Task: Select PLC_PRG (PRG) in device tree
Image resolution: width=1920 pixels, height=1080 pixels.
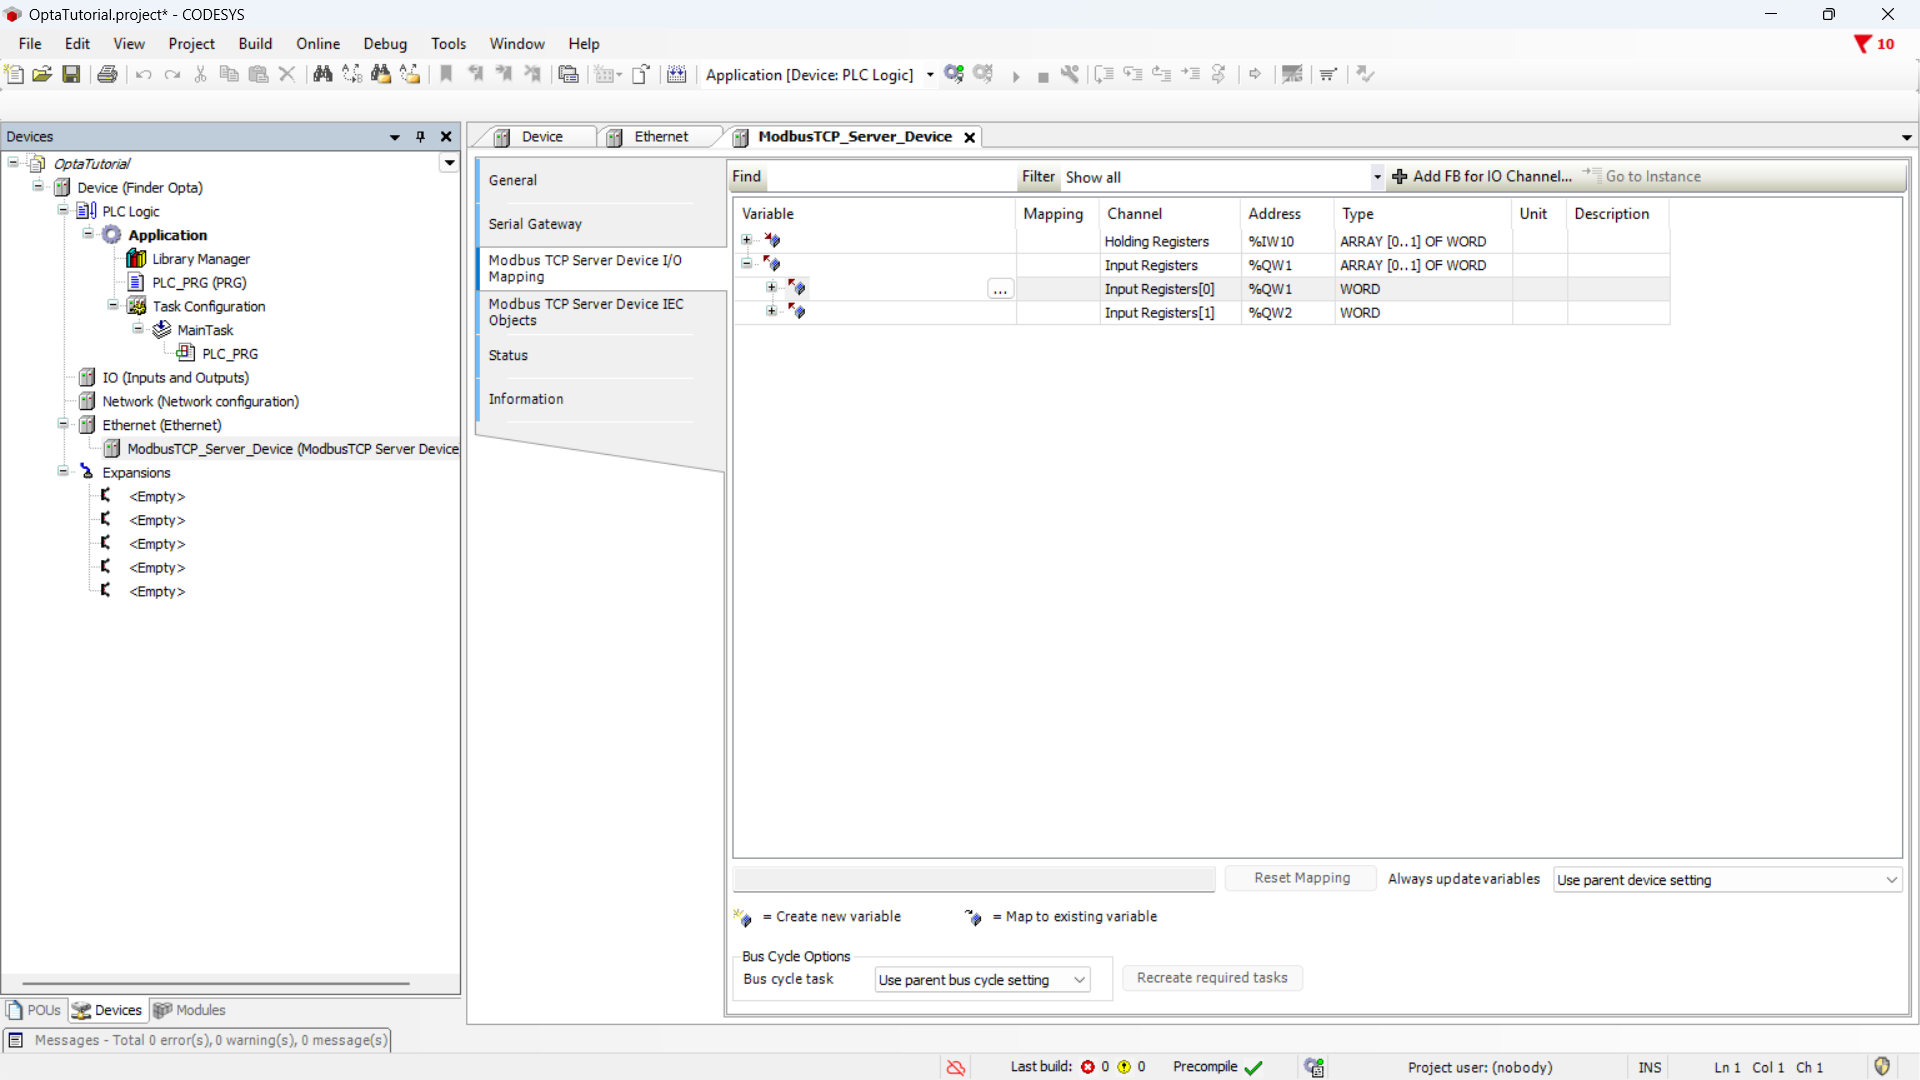Action: [x=199, y=283]
